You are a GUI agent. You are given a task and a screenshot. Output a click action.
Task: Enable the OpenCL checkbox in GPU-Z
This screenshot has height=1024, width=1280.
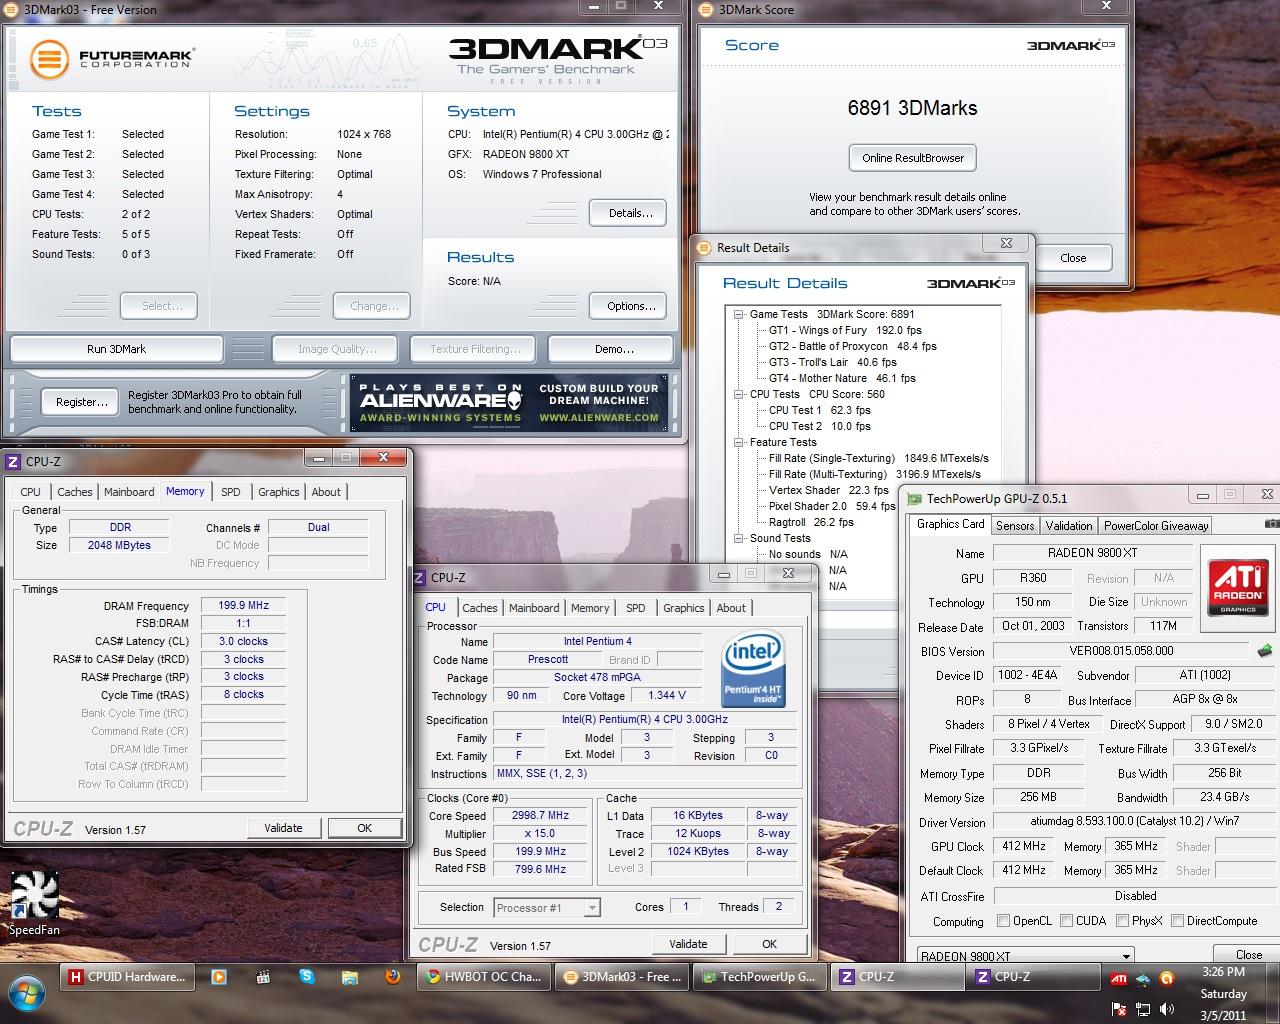[1004, 921]
